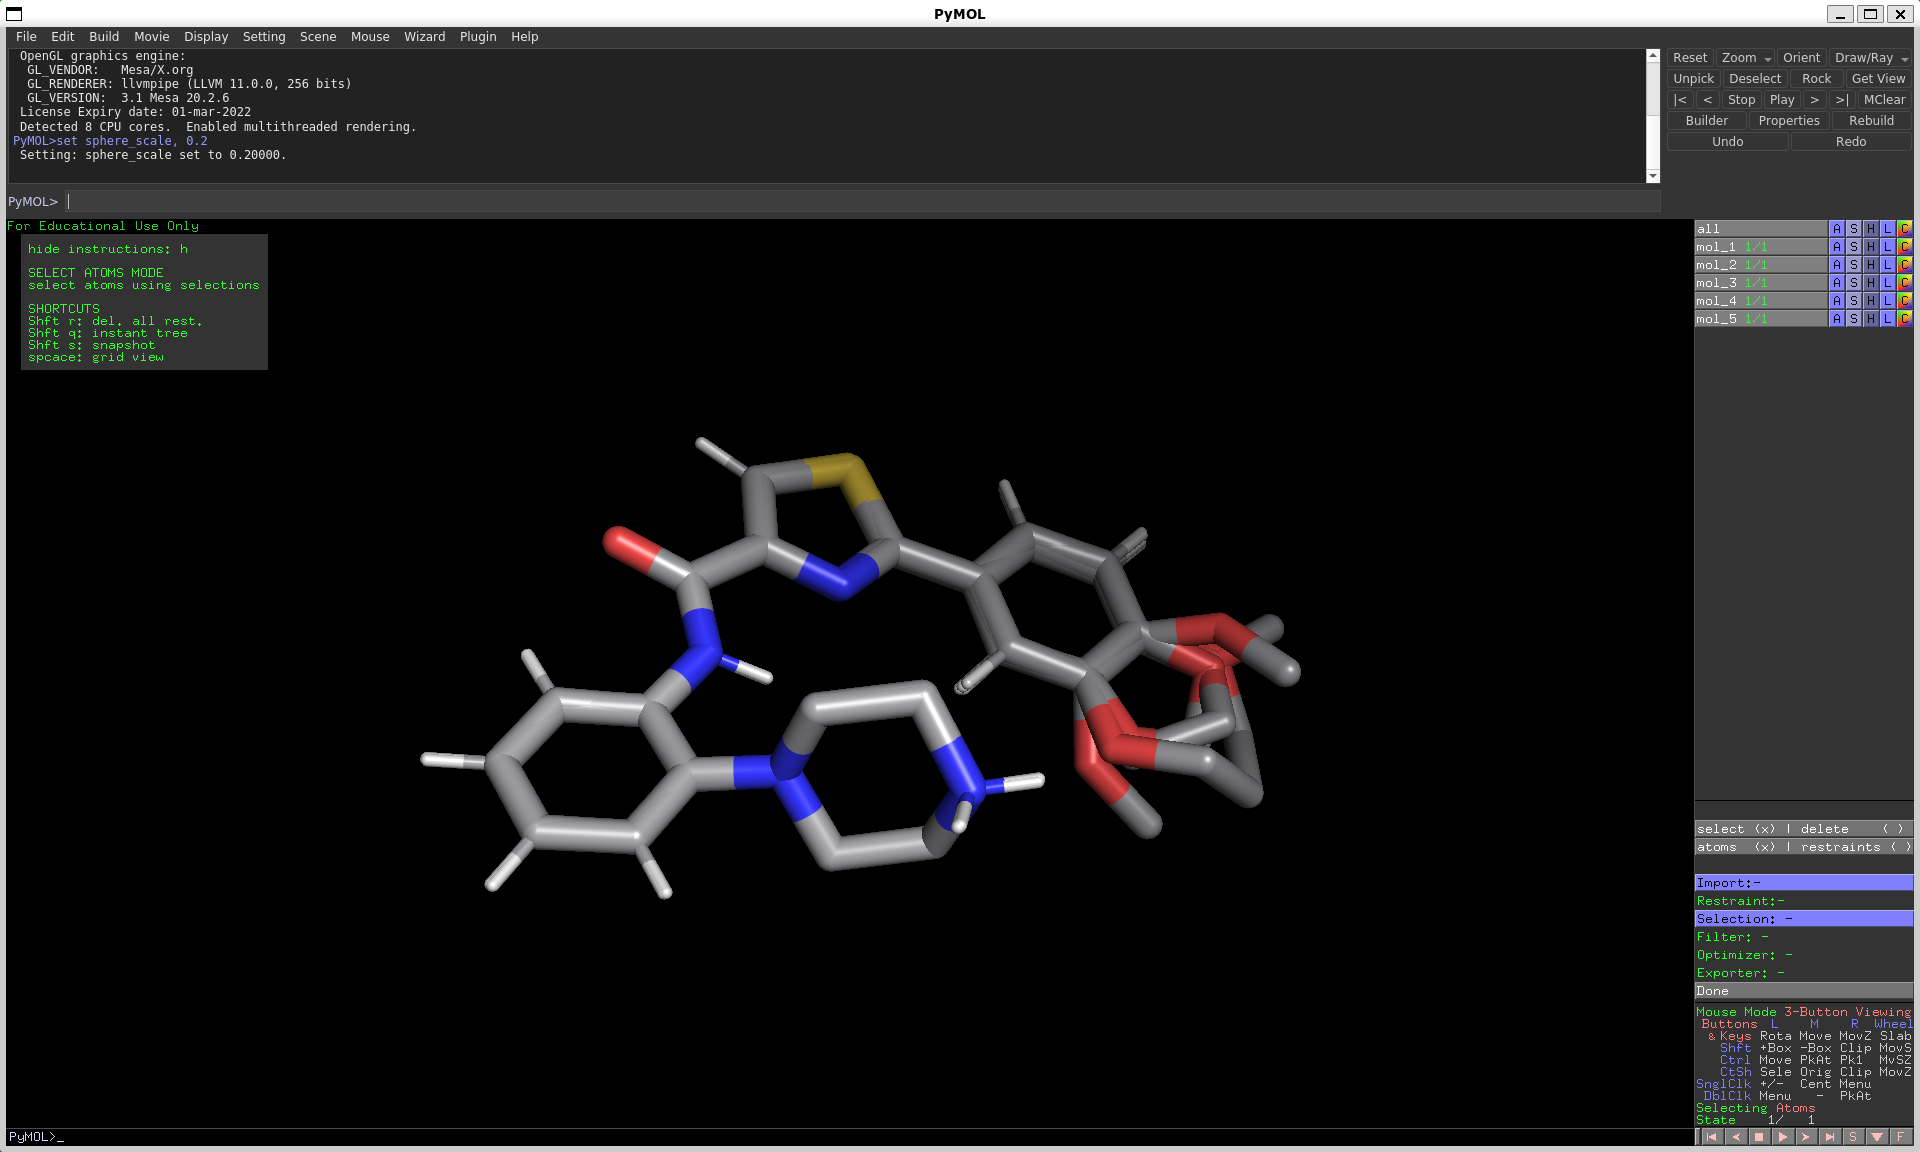Toggle visibility of mol_5 object

pos(1760,319)
